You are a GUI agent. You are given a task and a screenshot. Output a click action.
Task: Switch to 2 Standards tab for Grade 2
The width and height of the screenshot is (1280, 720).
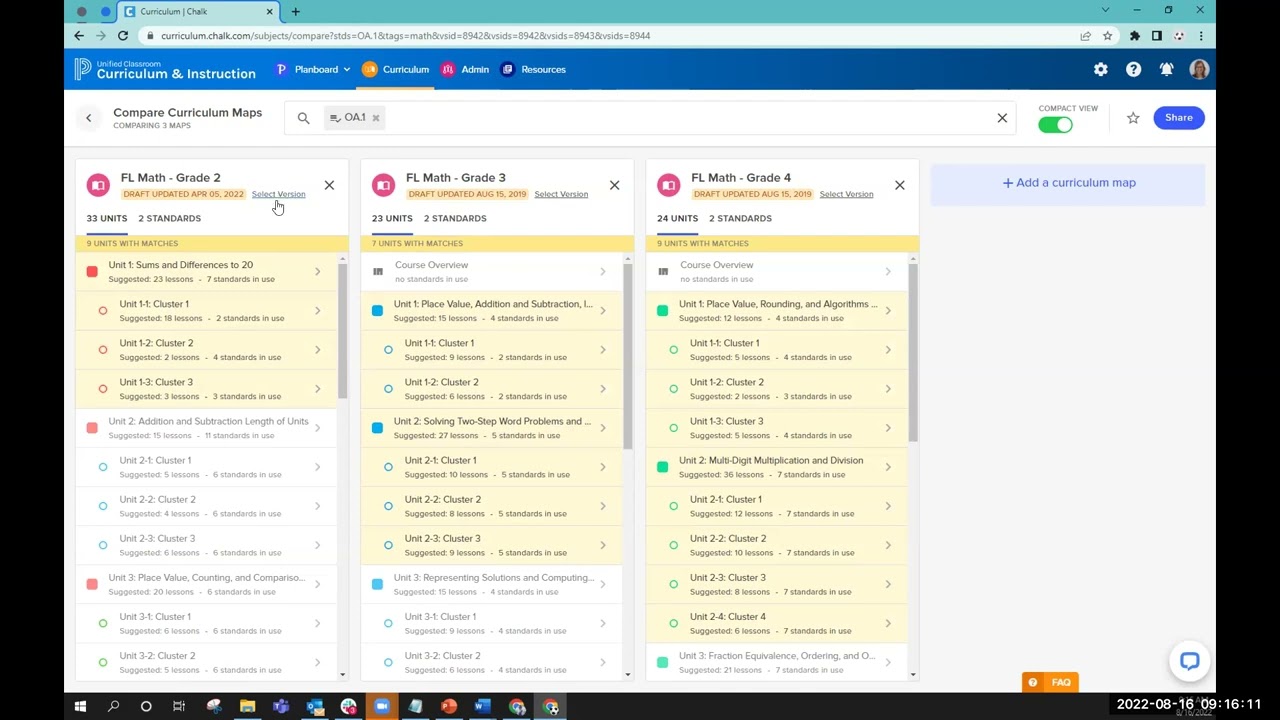(169, 218)
